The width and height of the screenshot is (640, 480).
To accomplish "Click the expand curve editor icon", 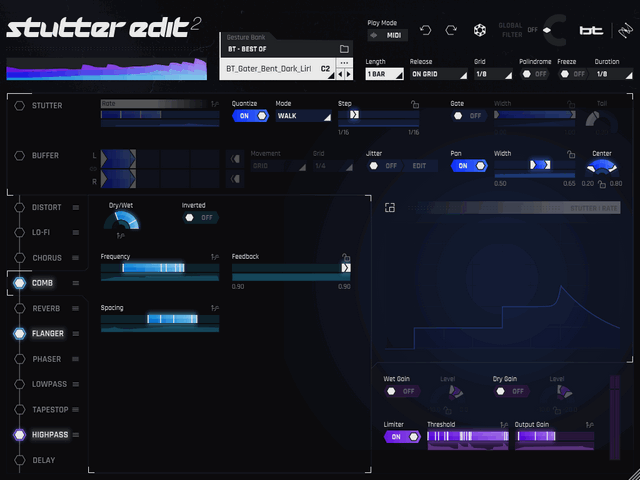I will point(390,208).
